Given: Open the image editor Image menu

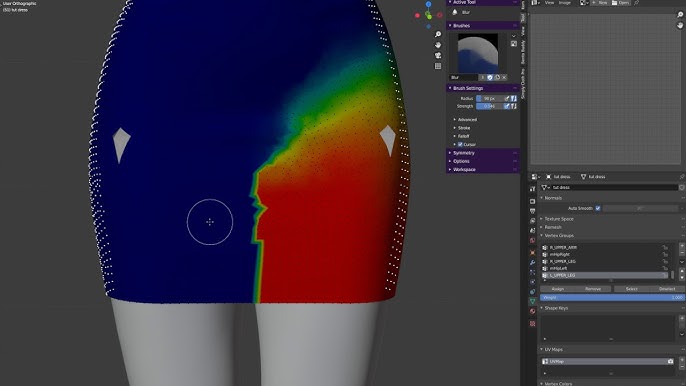Looking at the screenshot, I should (x=565, y=3).
